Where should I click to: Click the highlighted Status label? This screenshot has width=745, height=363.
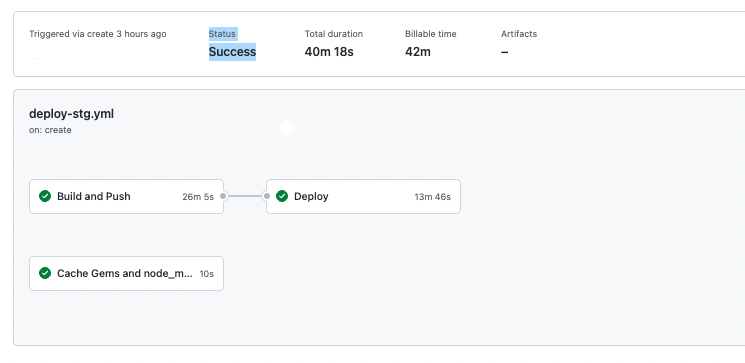click(x=222, y=34)
